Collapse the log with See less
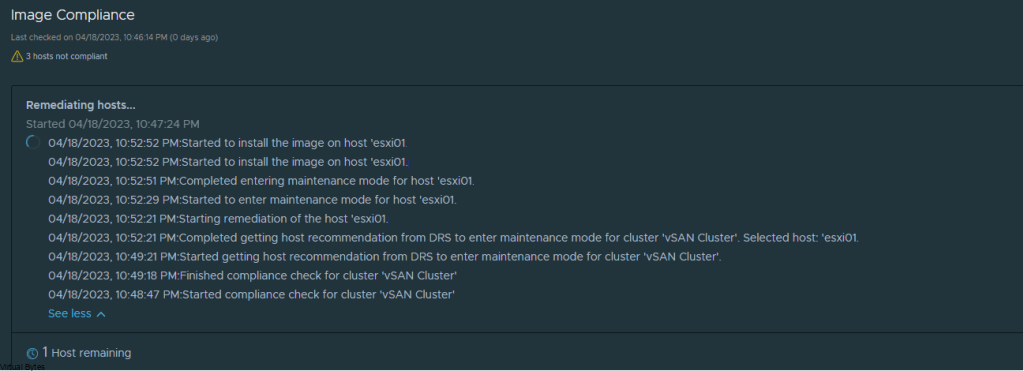This screenshot has width=1024, height=371. click(x=77, y=314)
